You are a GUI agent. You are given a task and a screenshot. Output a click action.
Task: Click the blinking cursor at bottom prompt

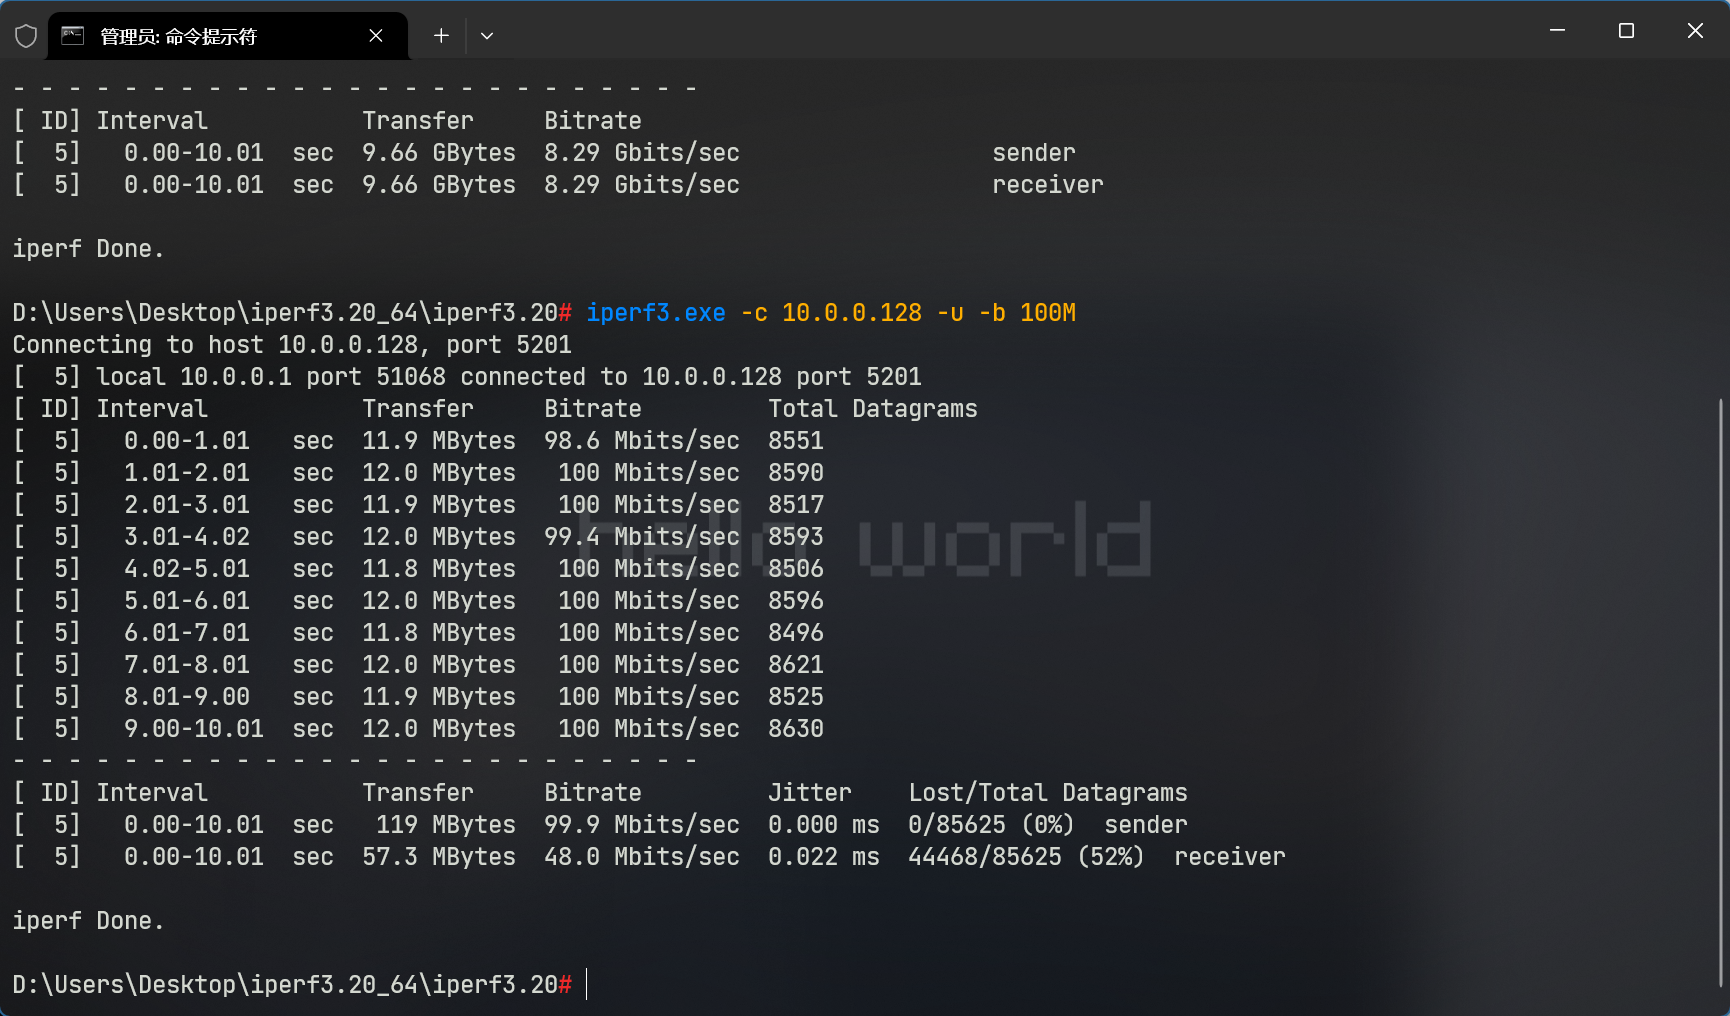[587, 984]
